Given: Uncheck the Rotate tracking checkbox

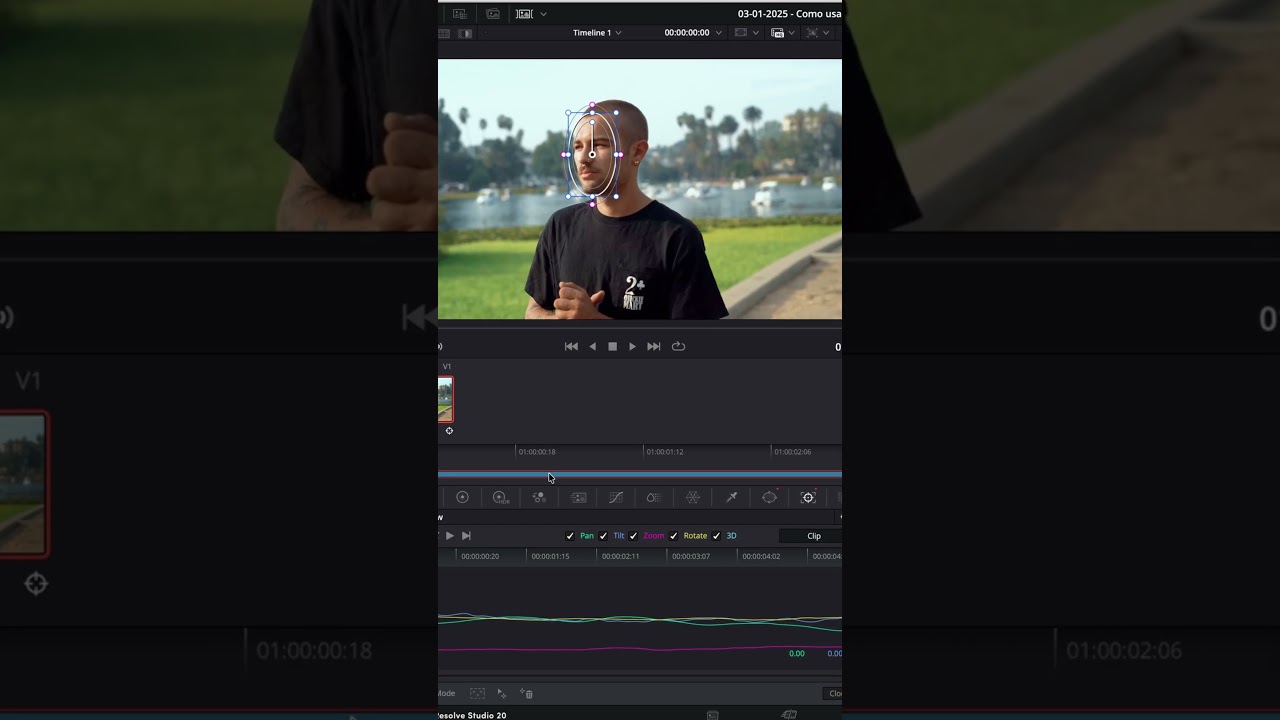Looking at the screenshot, I should tap(673, 536).
